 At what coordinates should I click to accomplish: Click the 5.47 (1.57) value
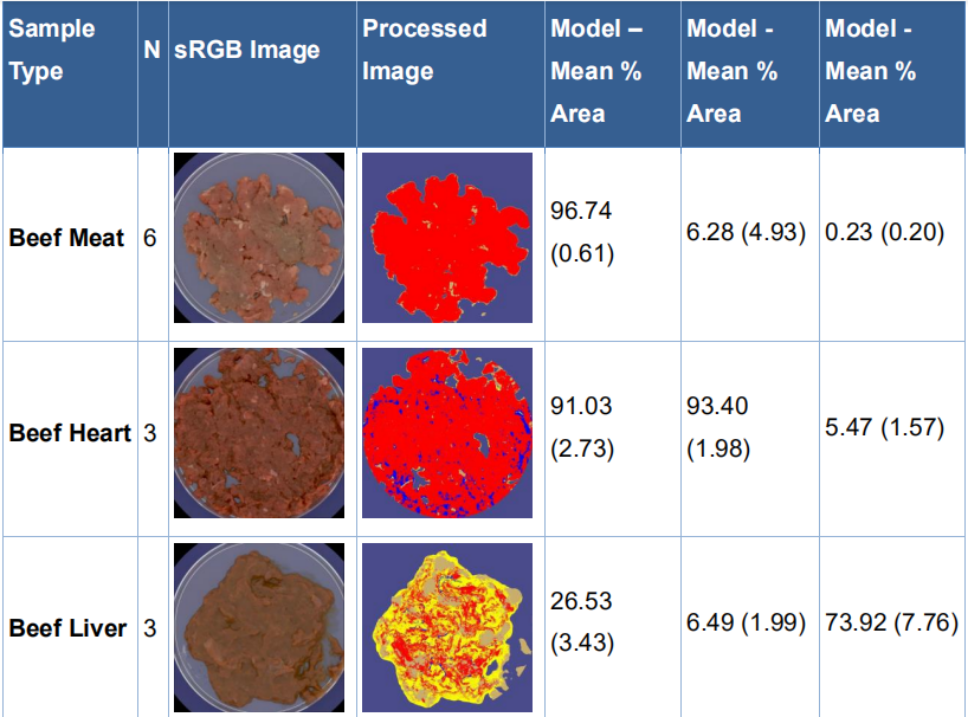884,428
